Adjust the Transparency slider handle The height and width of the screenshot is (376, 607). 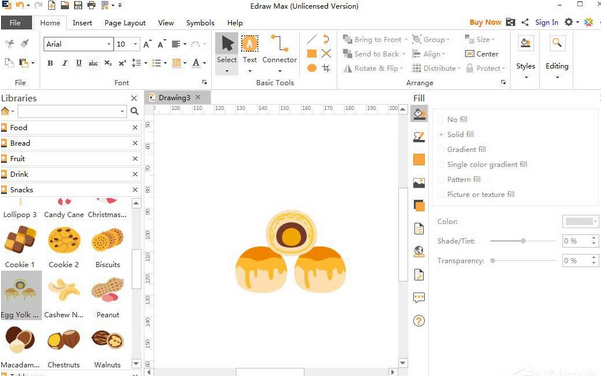[492, 261]
